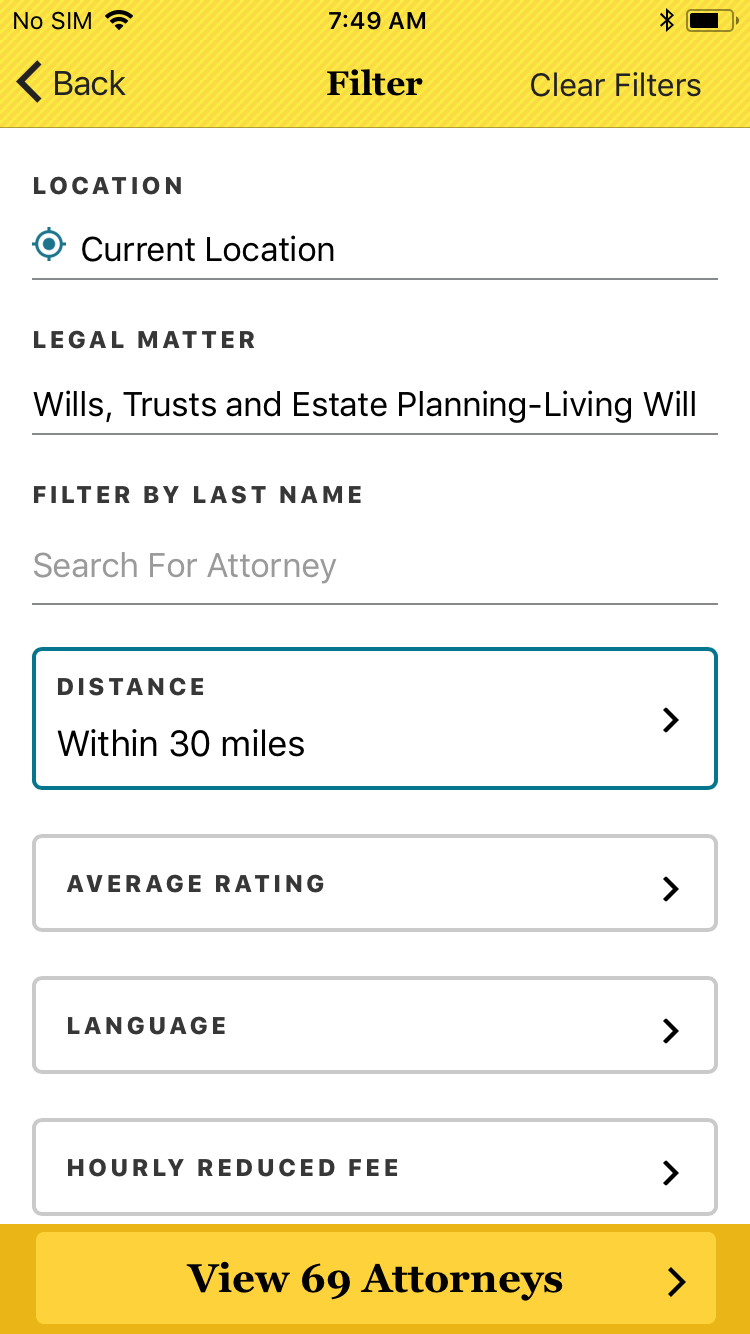Screen dimensions: 750x1334
Task: Tap arrow on View 69 Attorneys button
Action: [x=677, y=1281]
